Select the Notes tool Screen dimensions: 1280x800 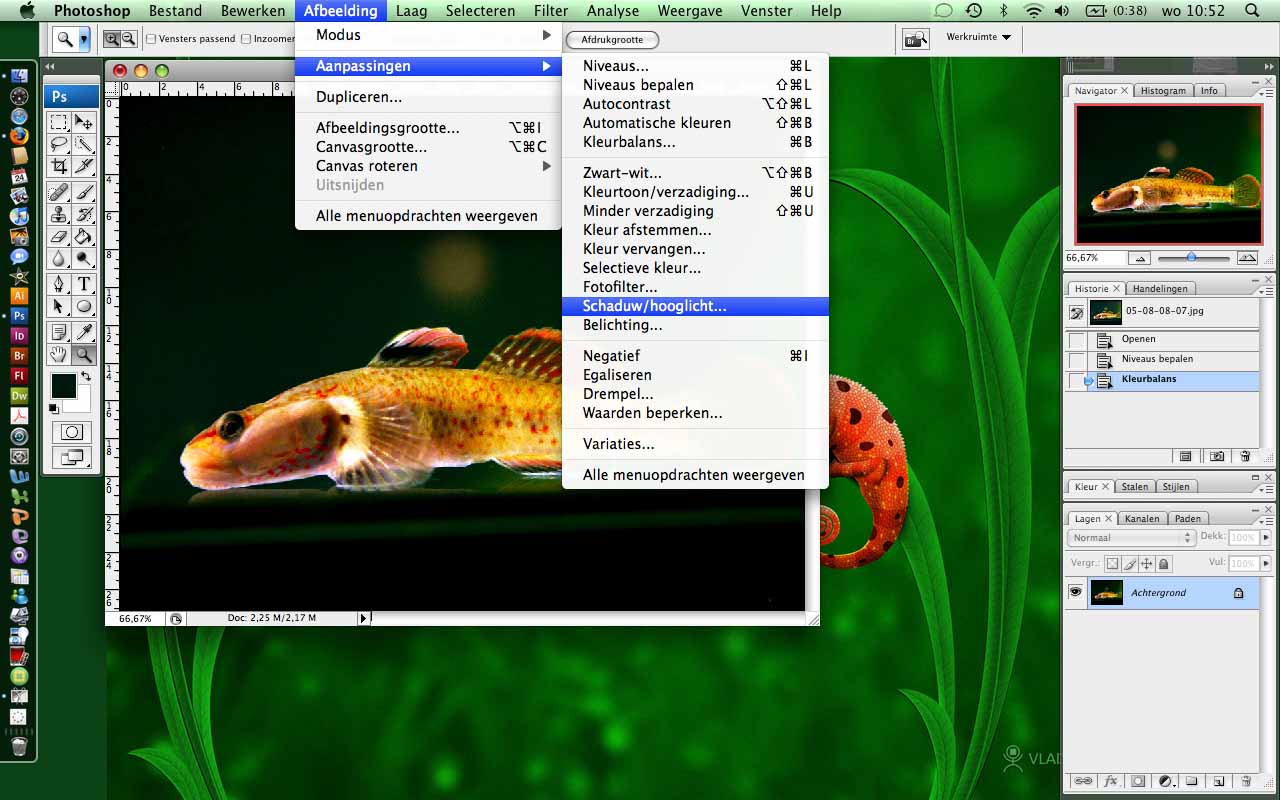pos(60,332)
